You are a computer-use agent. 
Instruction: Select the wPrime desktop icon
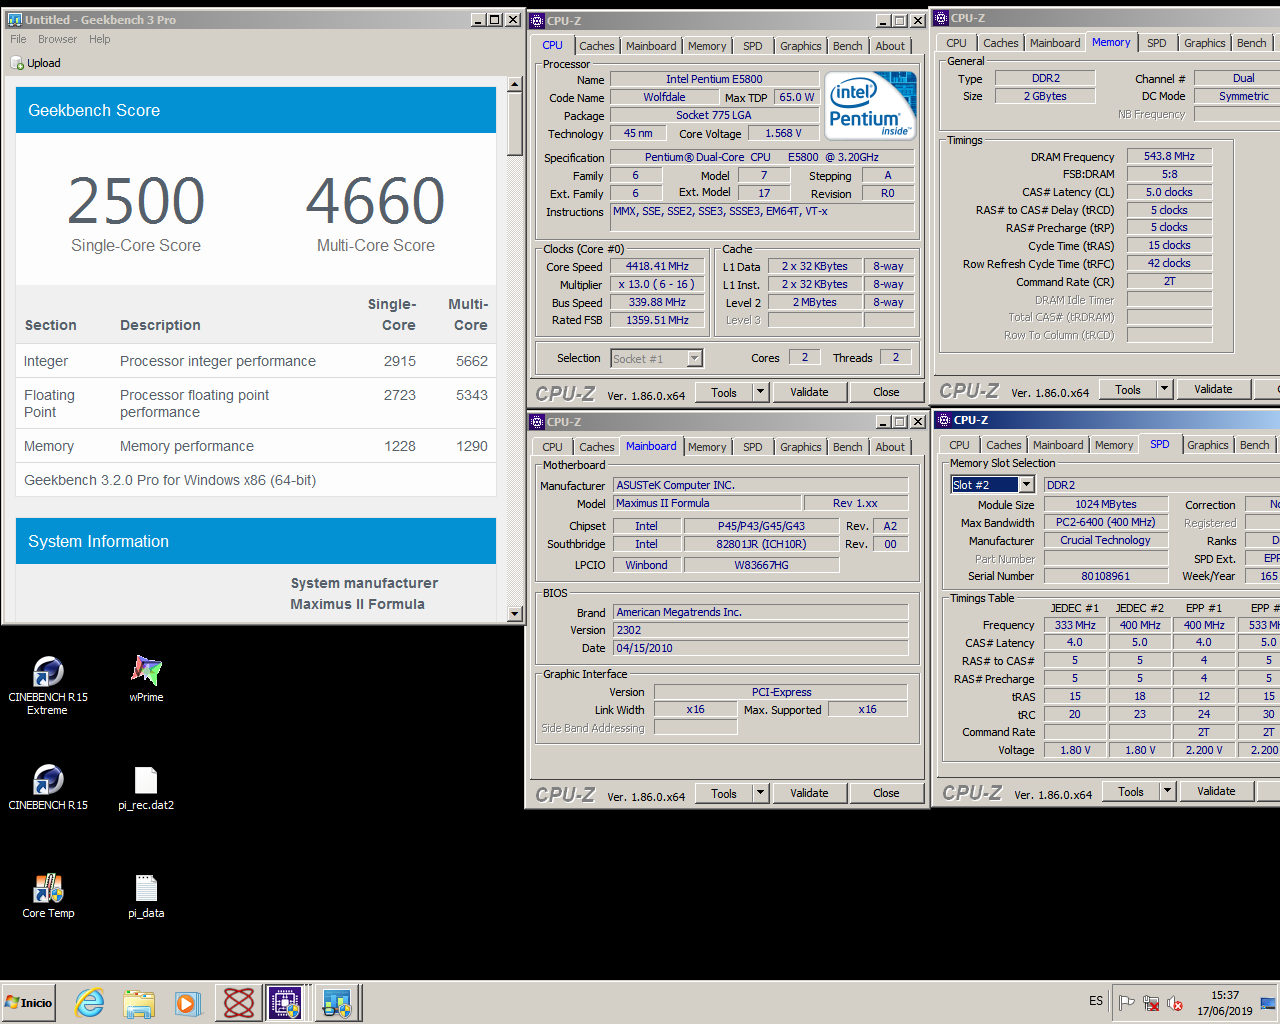coord(146,678)
